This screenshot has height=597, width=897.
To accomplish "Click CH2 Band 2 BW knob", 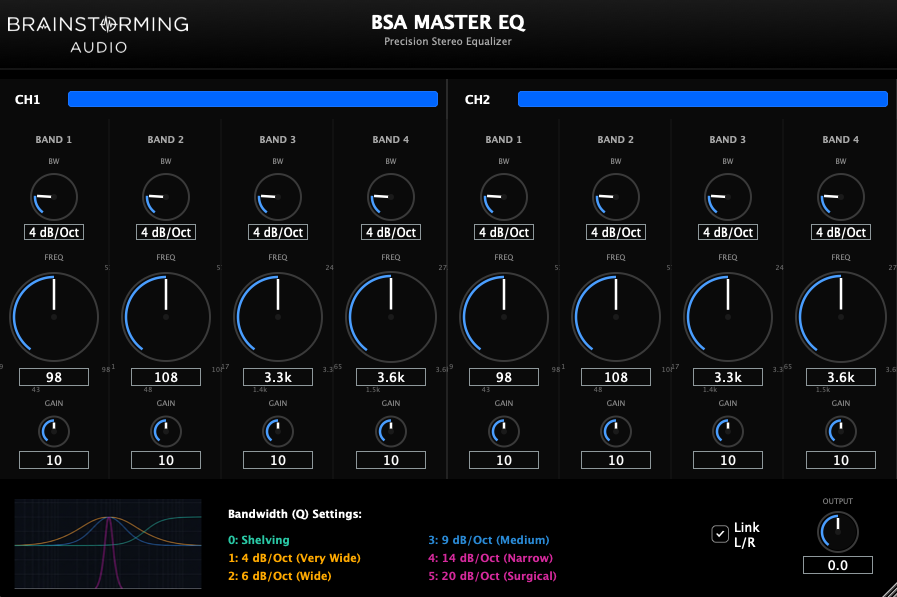I will point(616,197).
